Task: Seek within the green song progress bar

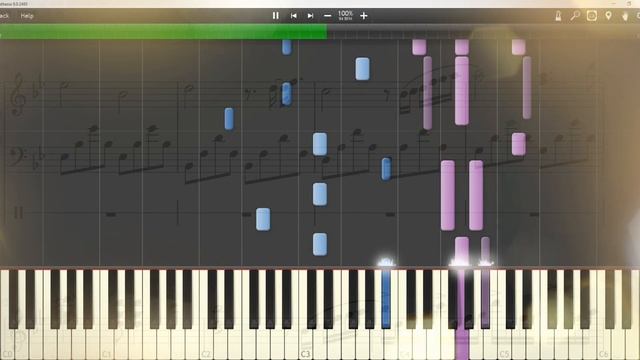Action: pos(163,31)
